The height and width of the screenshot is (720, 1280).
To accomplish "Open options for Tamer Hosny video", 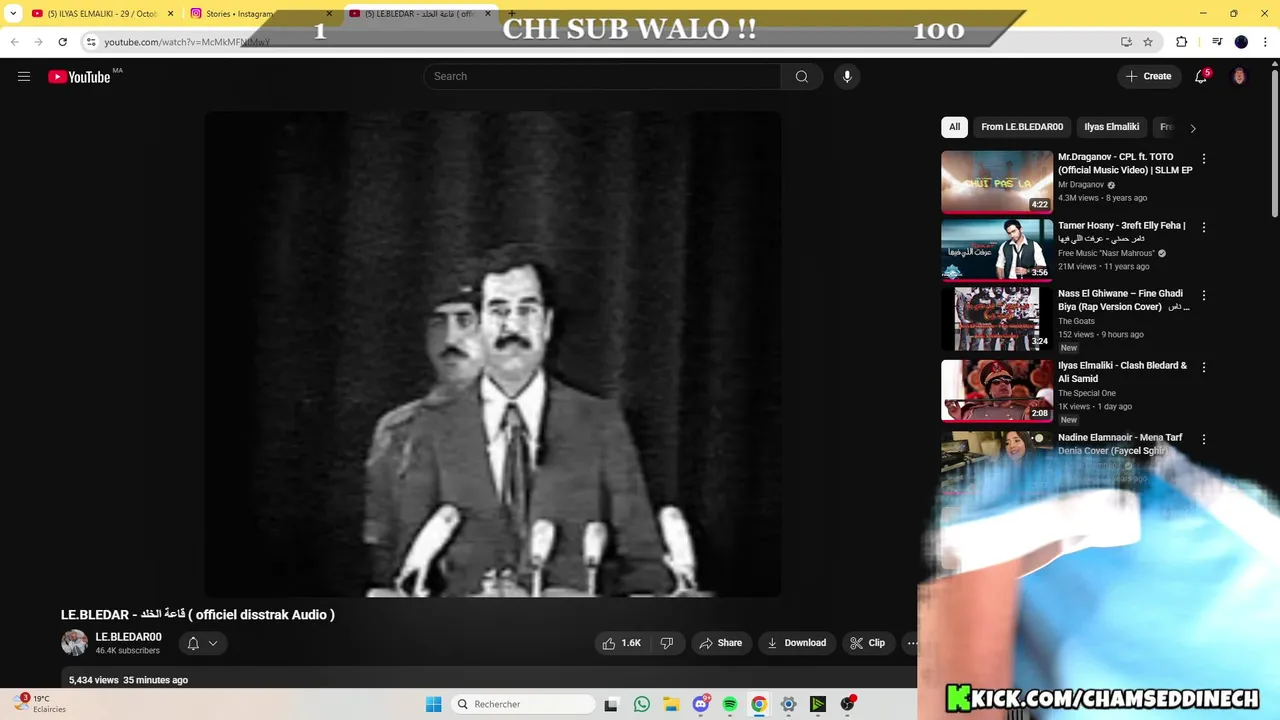I will click(1204, 227).
